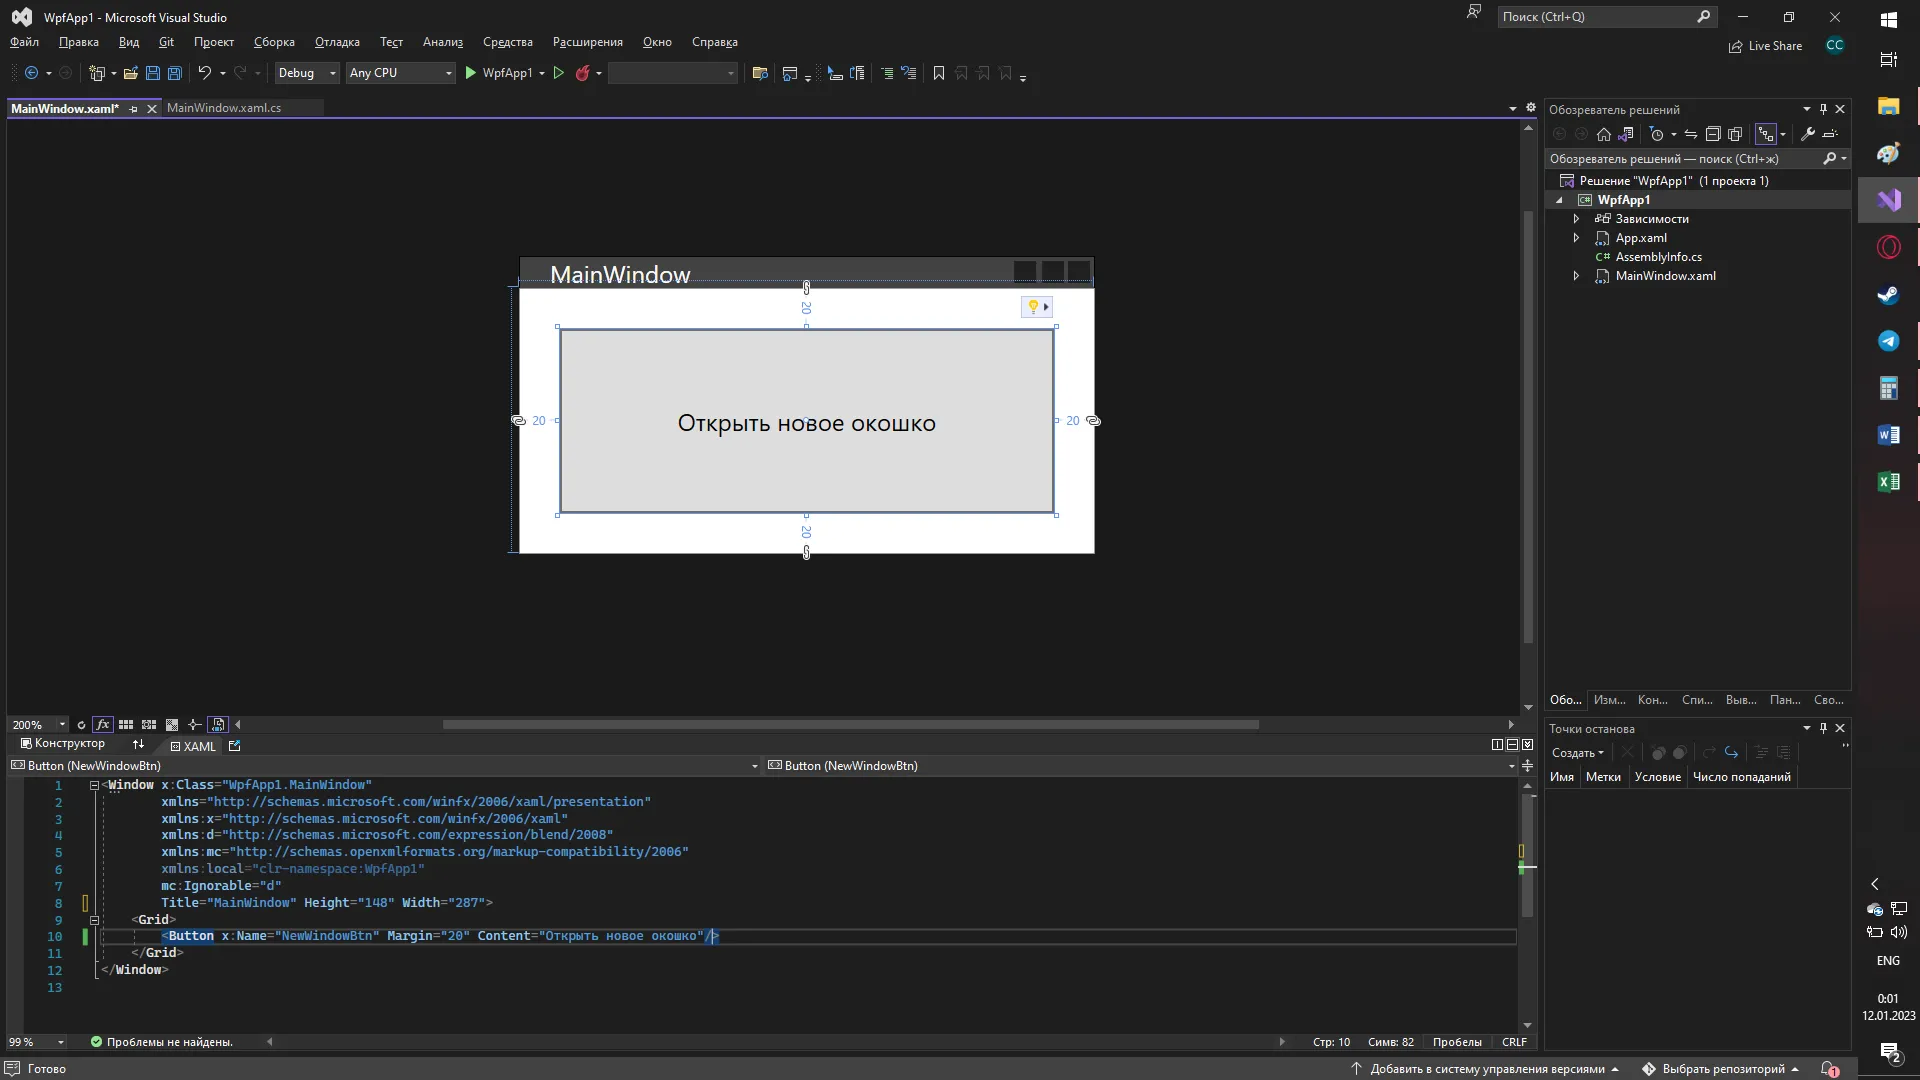1920x1080 pixels.
Task: Click the Hot Reload flame icon
Action: pyautogui.click(x=582, y=73)
